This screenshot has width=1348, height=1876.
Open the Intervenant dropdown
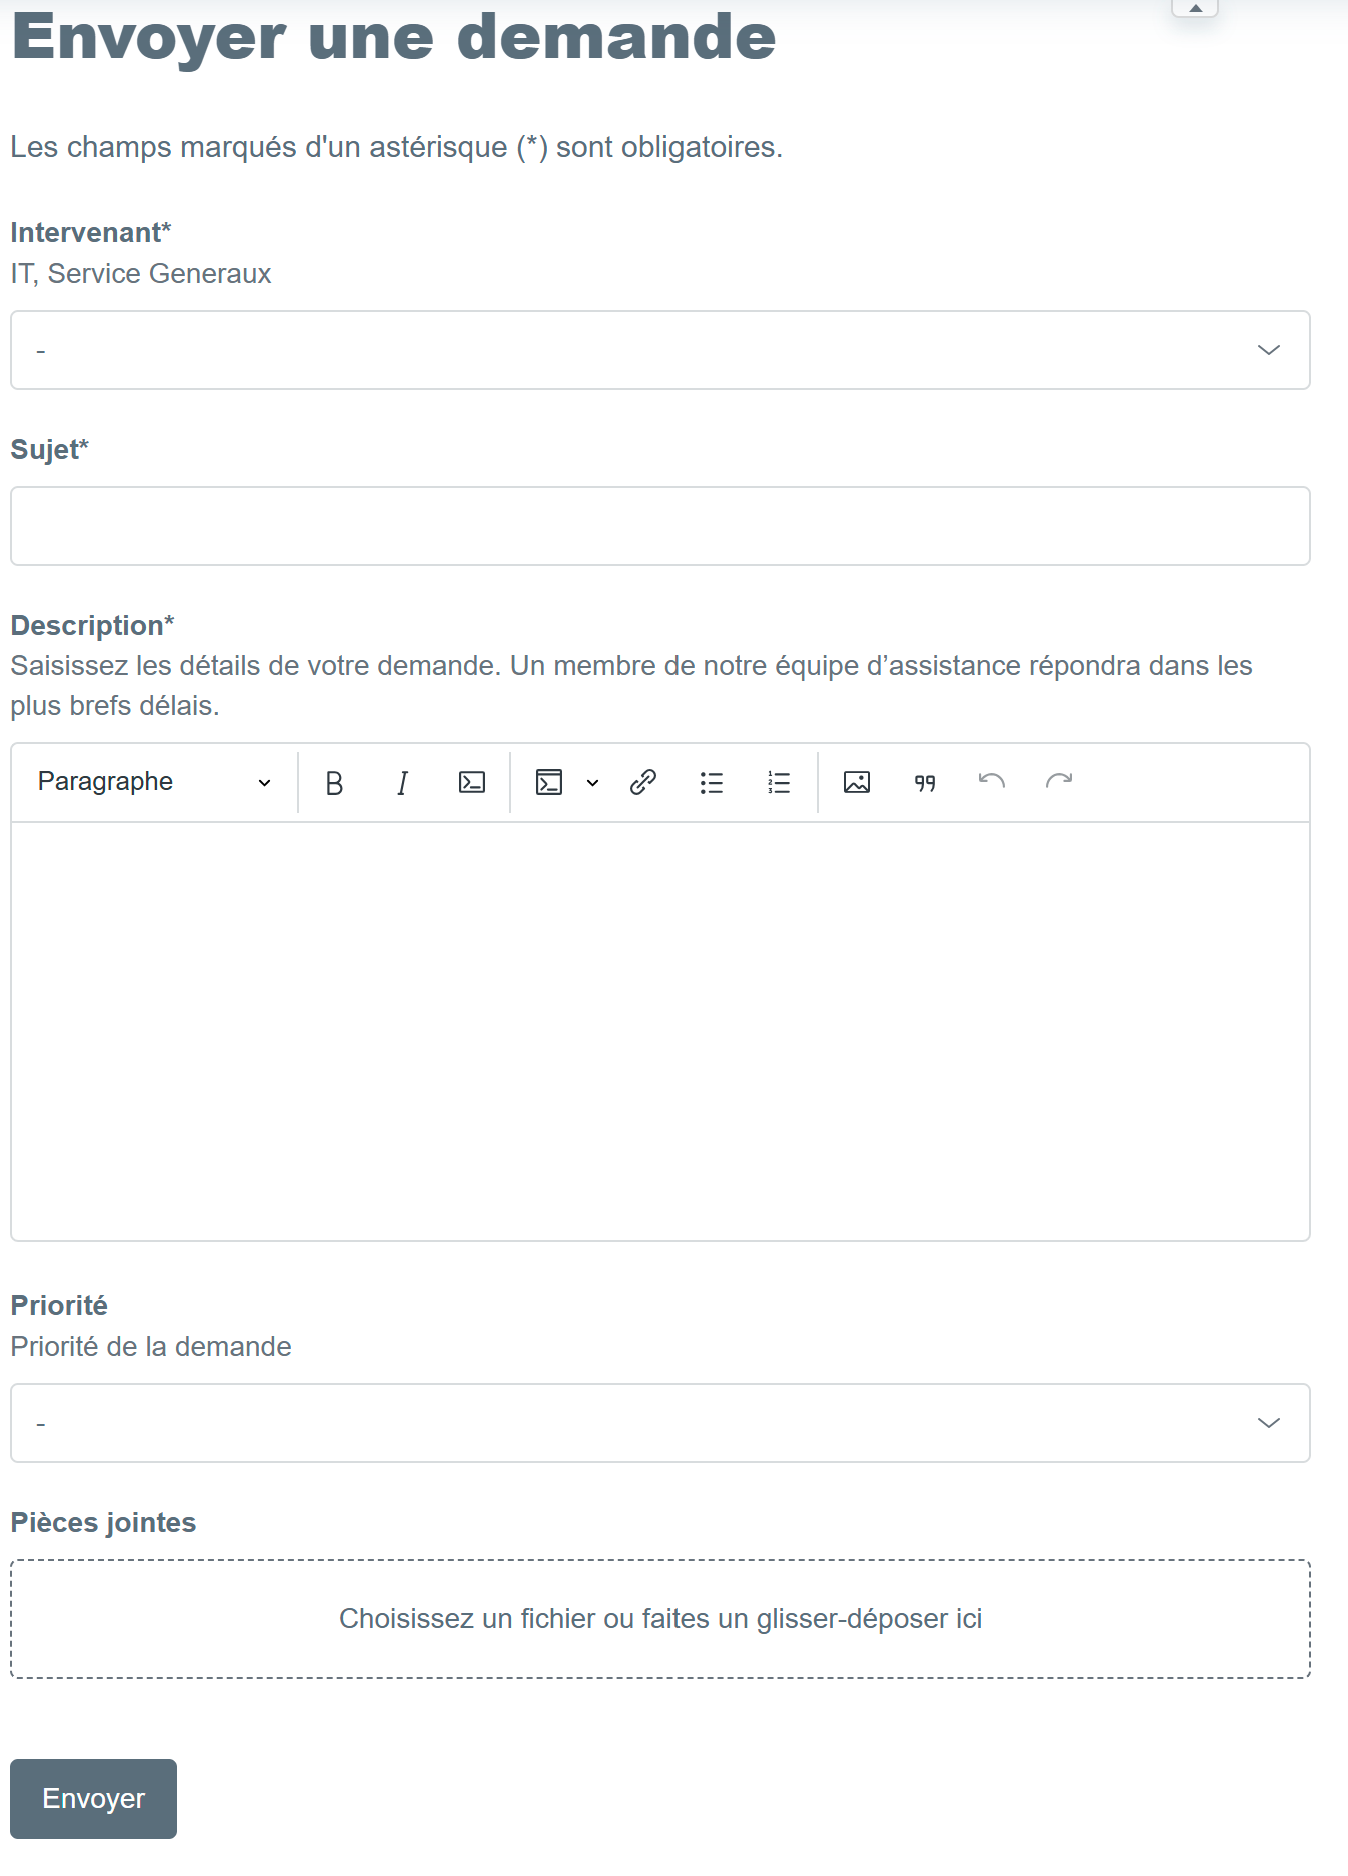(x=660, y=350)
